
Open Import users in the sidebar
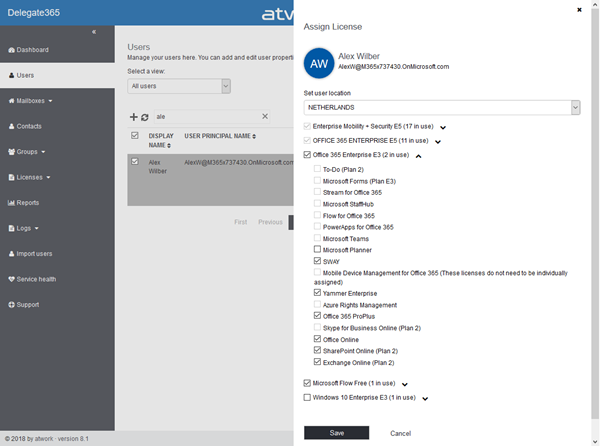(x=31, y=254)
